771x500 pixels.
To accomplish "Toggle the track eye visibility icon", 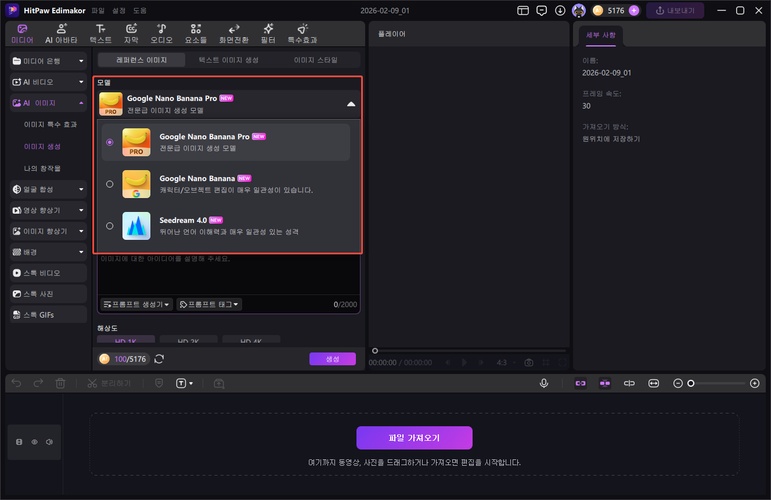I will tap(34, 442).
